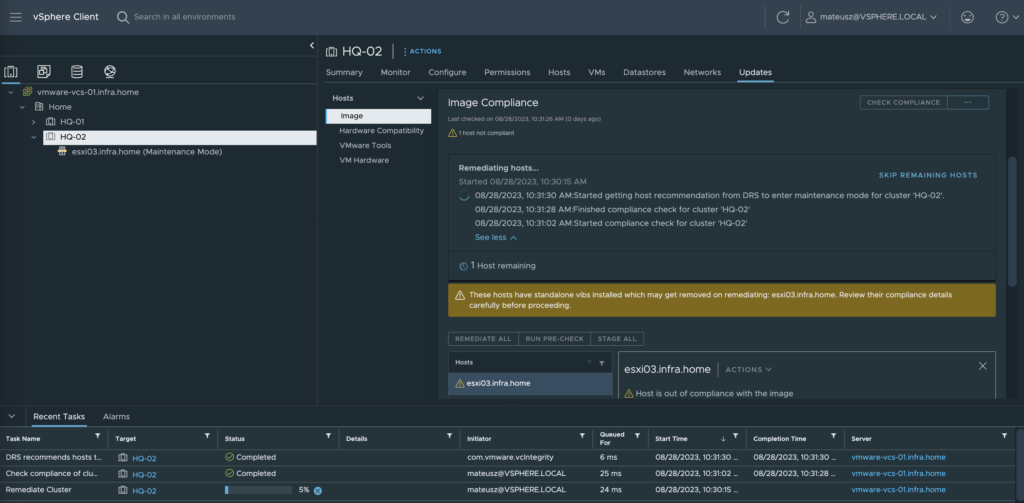
Task: Select VM Hardware in sidebar
Action: [364, 160]
